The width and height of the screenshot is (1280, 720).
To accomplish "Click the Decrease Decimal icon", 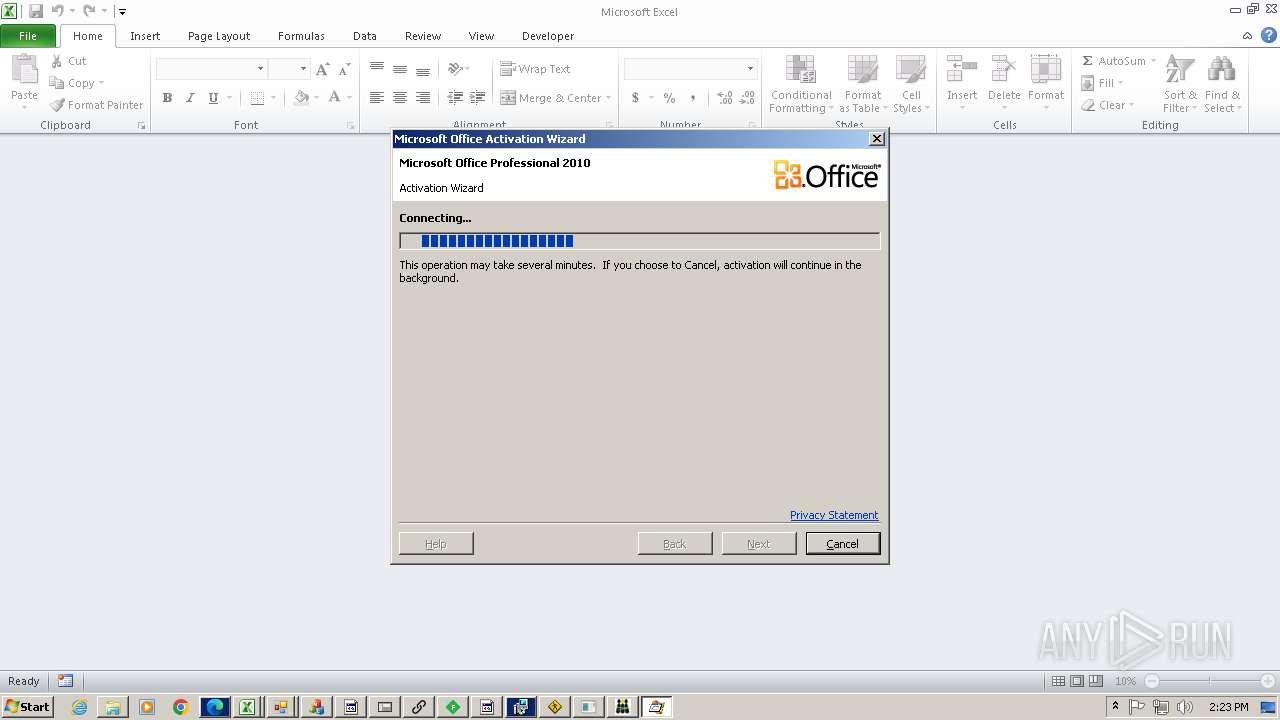I will pyautogui.click(x=748, y=98).
